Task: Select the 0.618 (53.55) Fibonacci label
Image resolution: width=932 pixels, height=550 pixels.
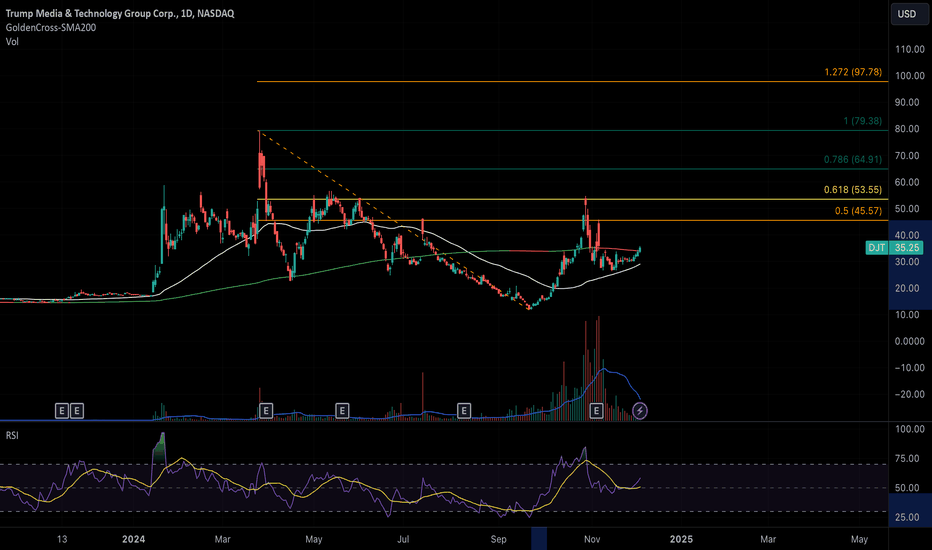Action: coord(852,190)
